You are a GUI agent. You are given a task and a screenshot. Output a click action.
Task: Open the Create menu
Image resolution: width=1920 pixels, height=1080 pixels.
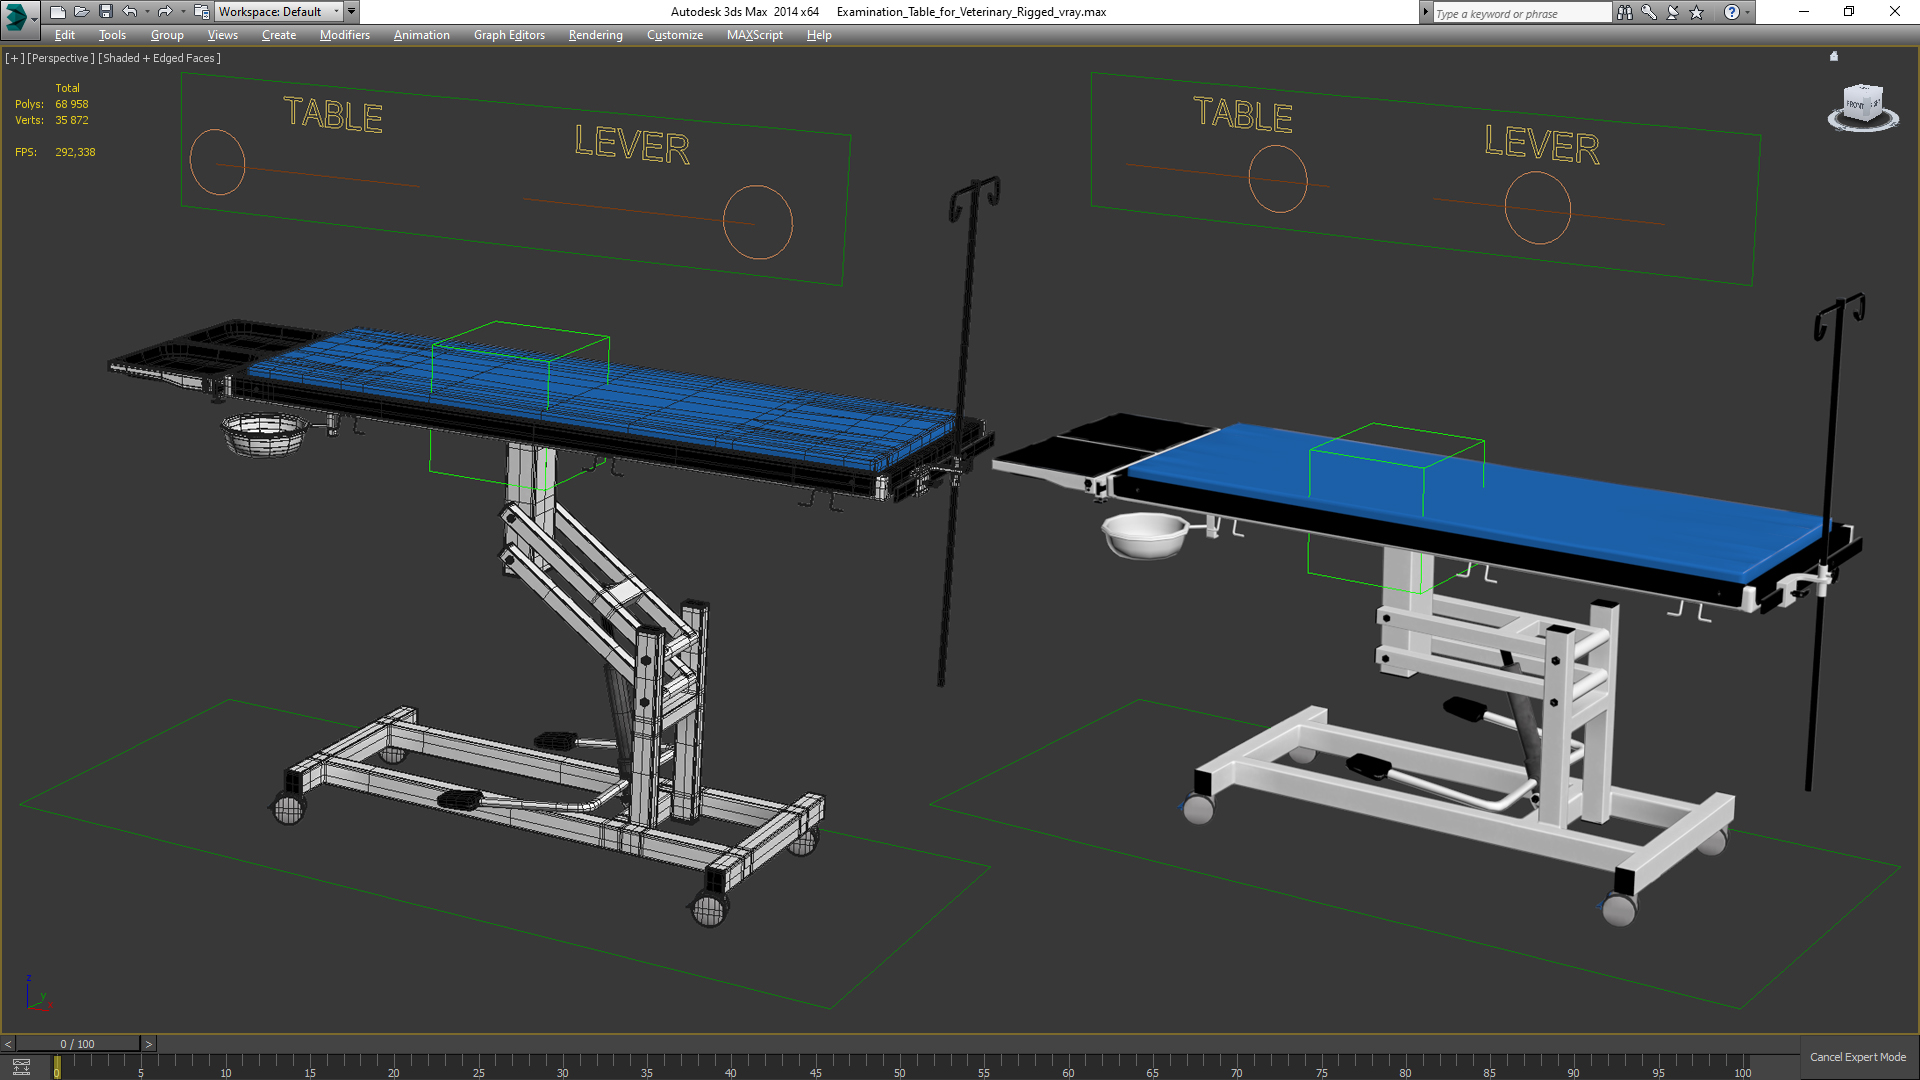click(279, 35)
